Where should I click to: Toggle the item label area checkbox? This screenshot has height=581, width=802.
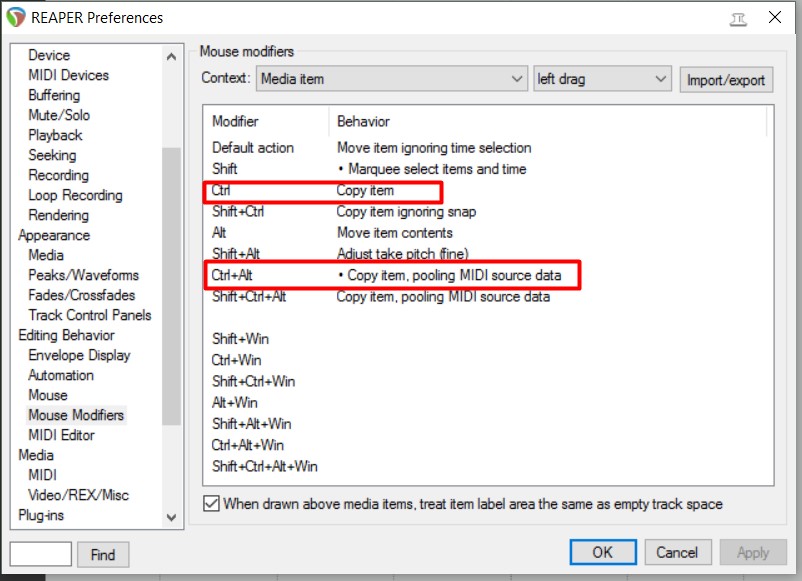211,504
